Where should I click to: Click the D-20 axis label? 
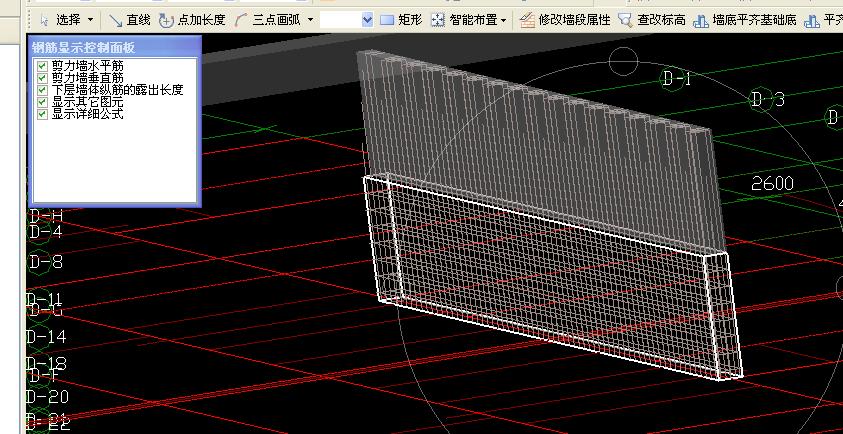48,397
